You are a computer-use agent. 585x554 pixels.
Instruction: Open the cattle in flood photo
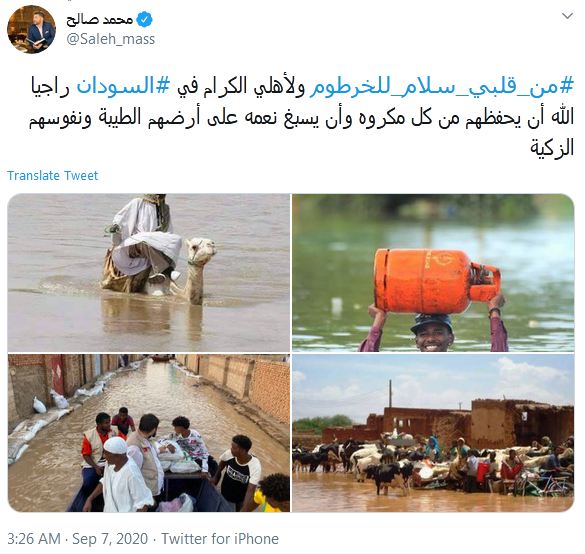tap(433, 433)
